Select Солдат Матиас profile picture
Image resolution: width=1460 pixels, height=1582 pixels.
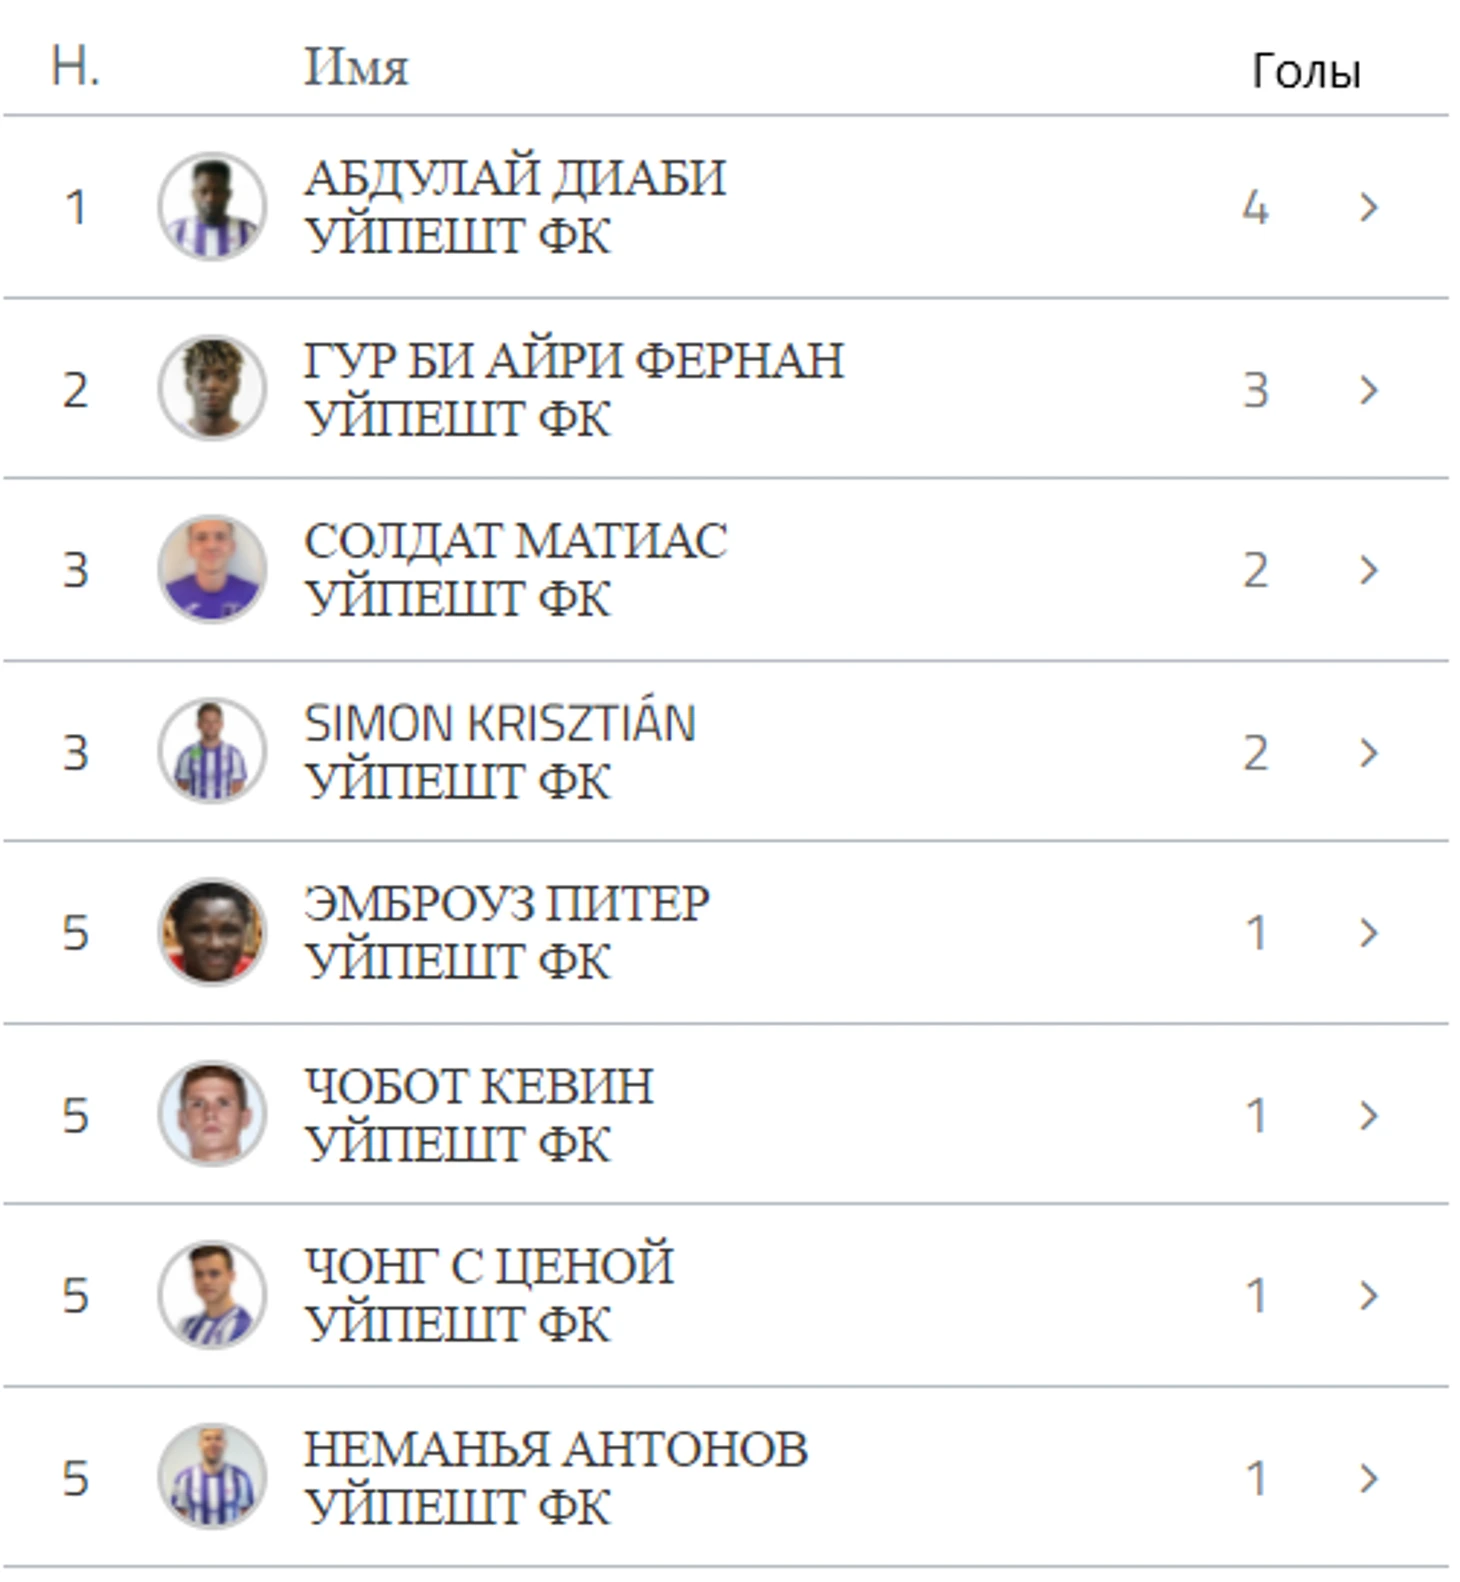[212, 570]
